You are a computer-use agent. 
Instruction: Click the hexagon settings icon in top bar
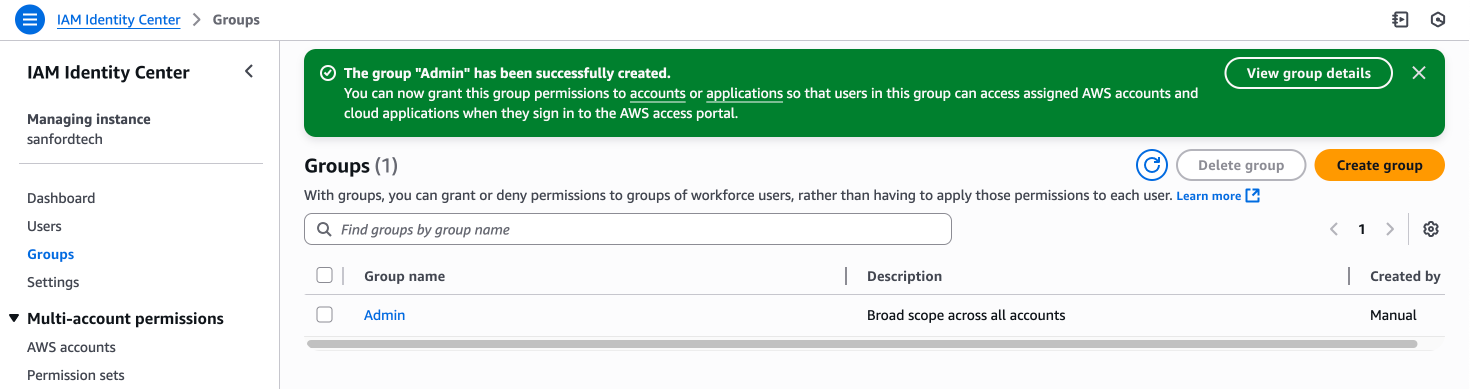(x=1438, y=19)
